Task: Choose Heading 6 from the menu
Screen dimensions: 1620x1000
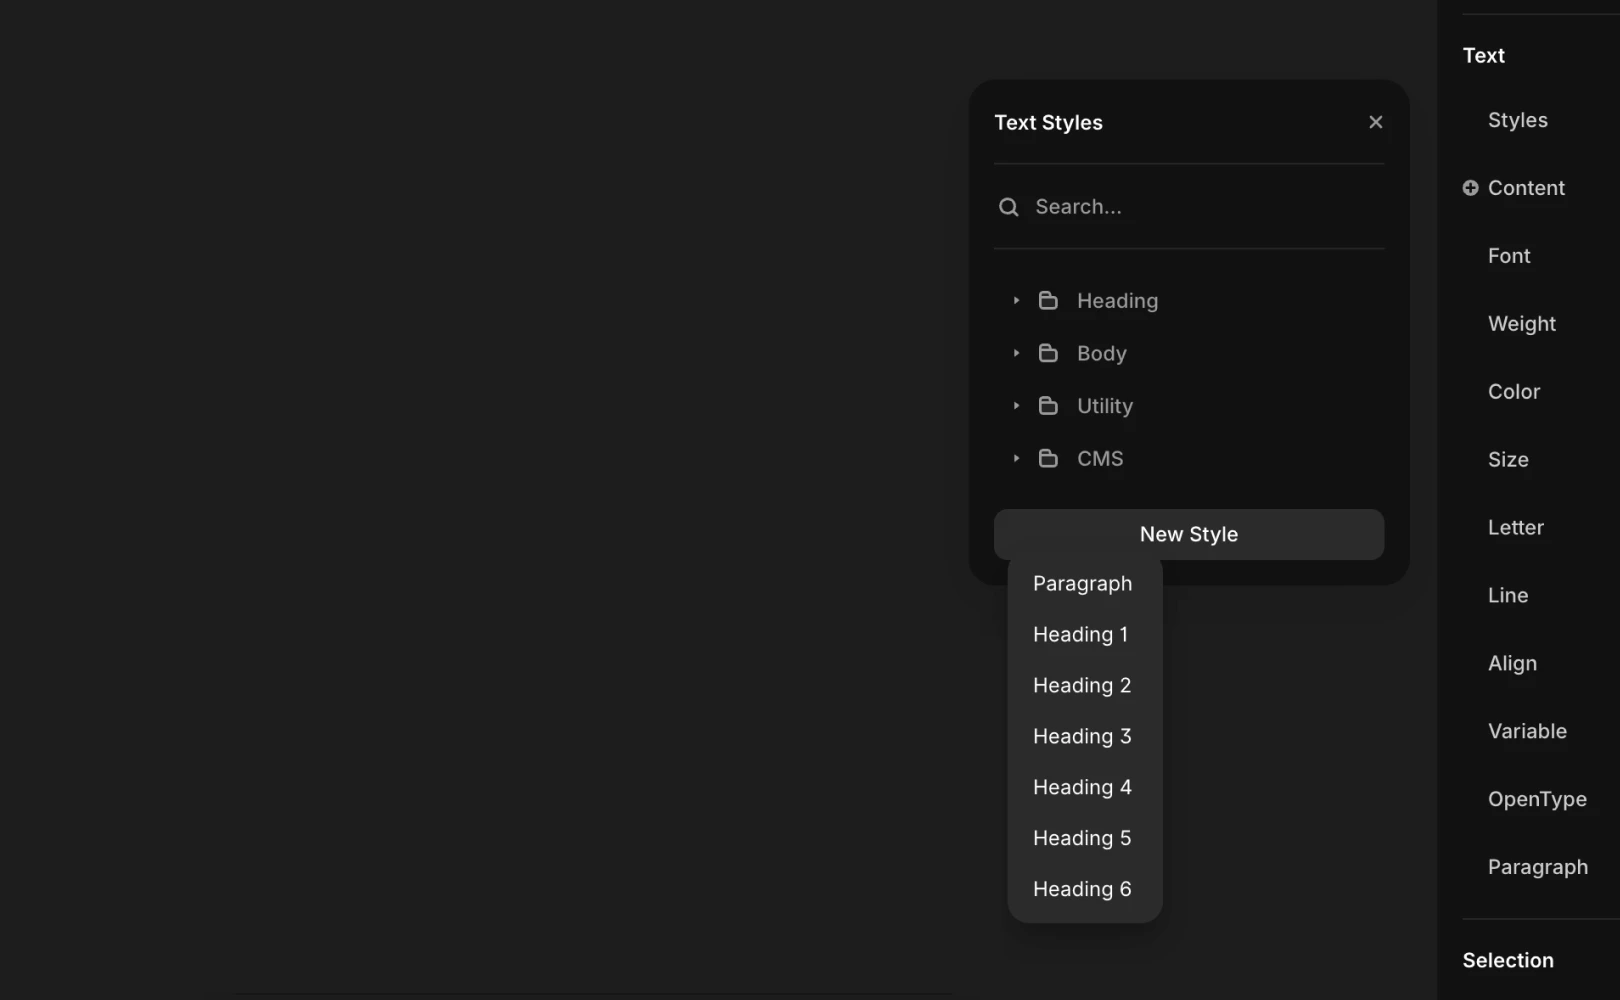Action: (1085, 889)
